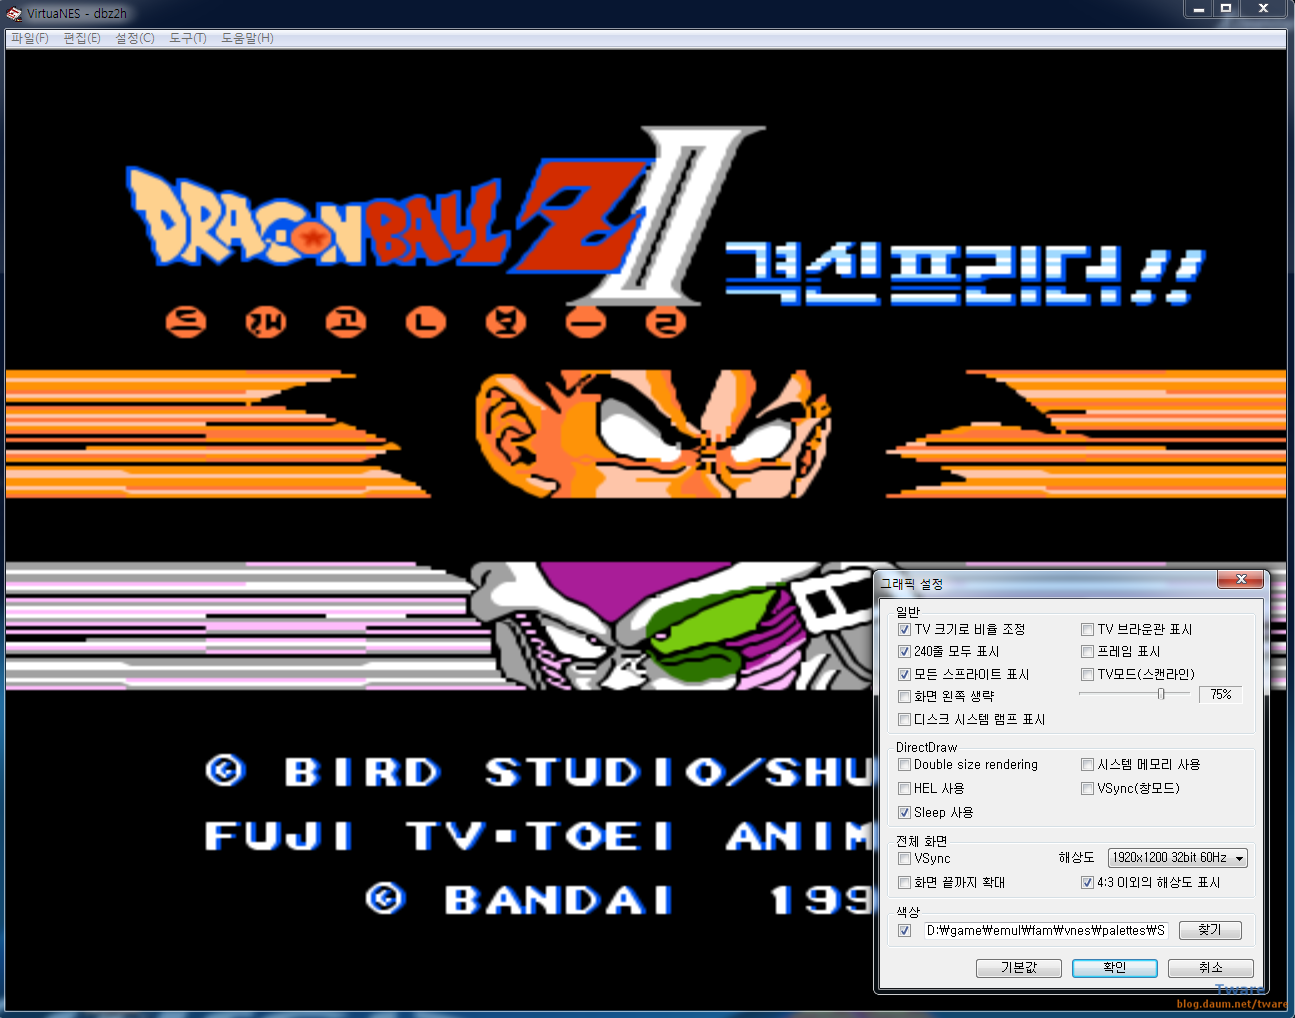Click the 찾기 browse button
Screen dimensions: 1295x1018
(x=1210, y=930)
